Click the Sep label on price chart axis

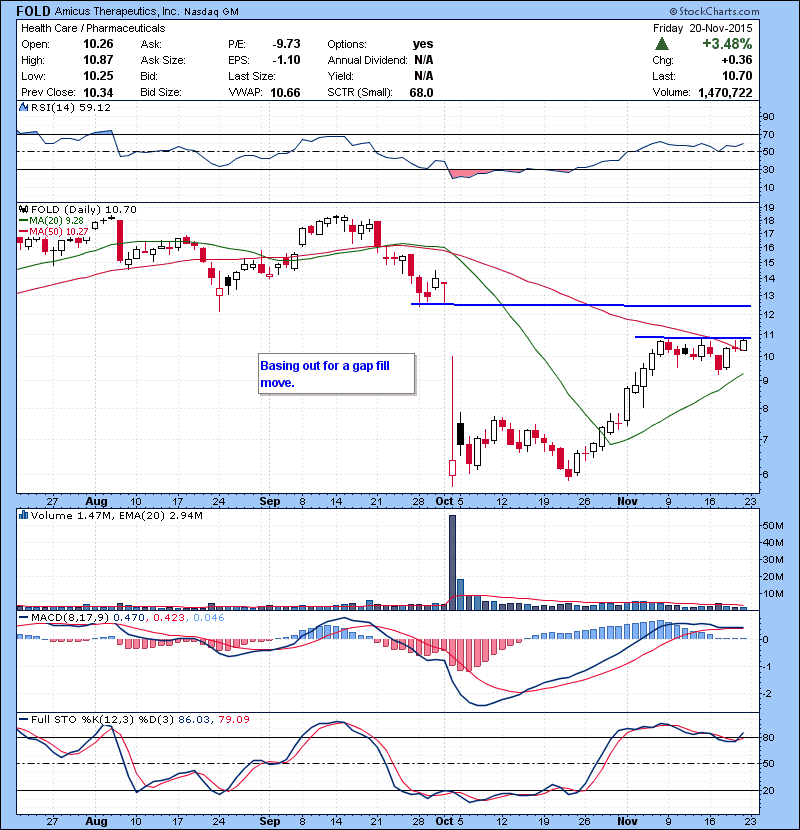coord(269,501)
